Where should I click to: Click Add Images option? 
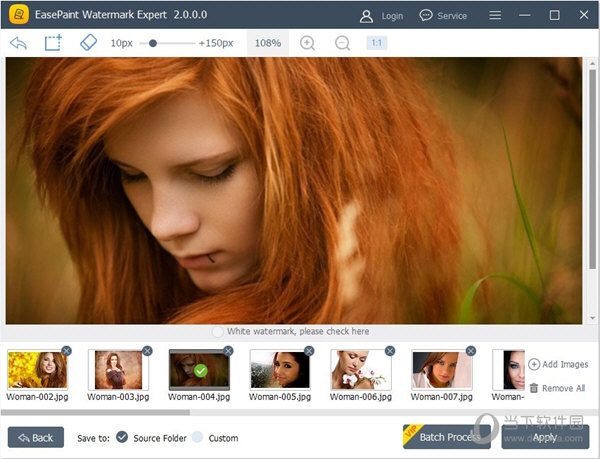pyautogui.click(x=558, y=364)
